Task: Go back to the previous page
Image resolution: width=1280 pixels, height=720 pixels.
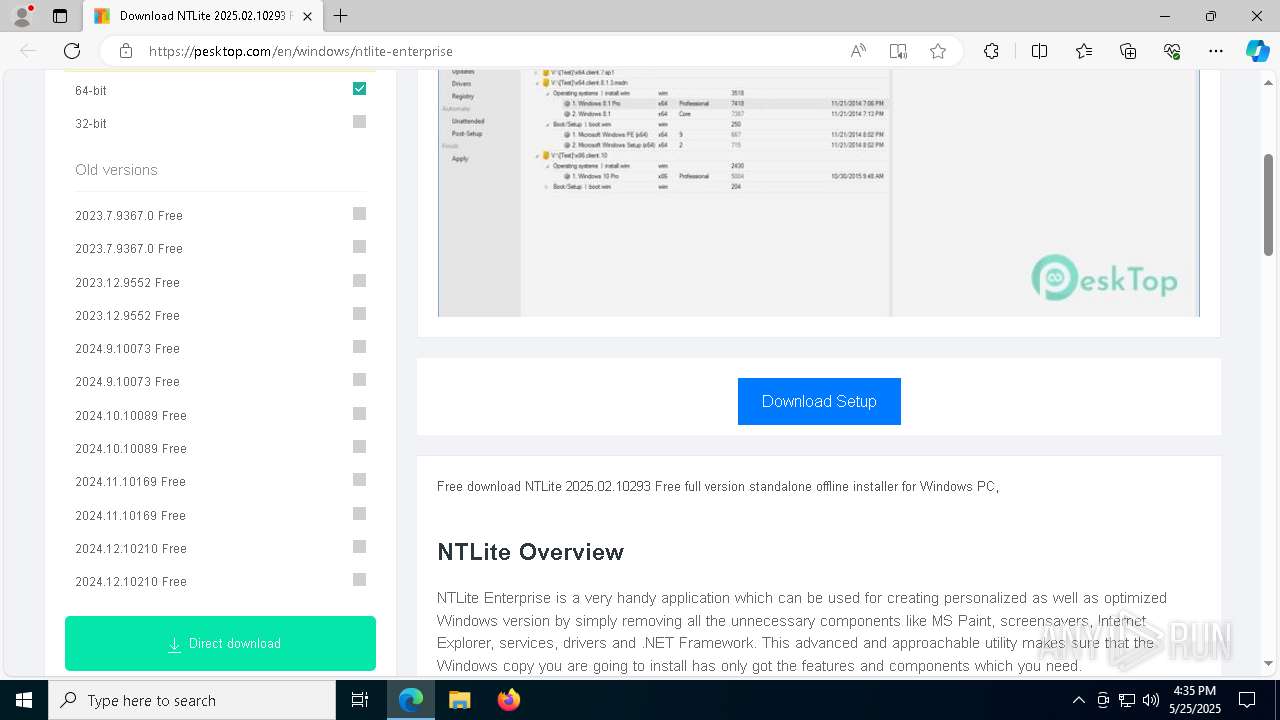Action: [28, 51]
